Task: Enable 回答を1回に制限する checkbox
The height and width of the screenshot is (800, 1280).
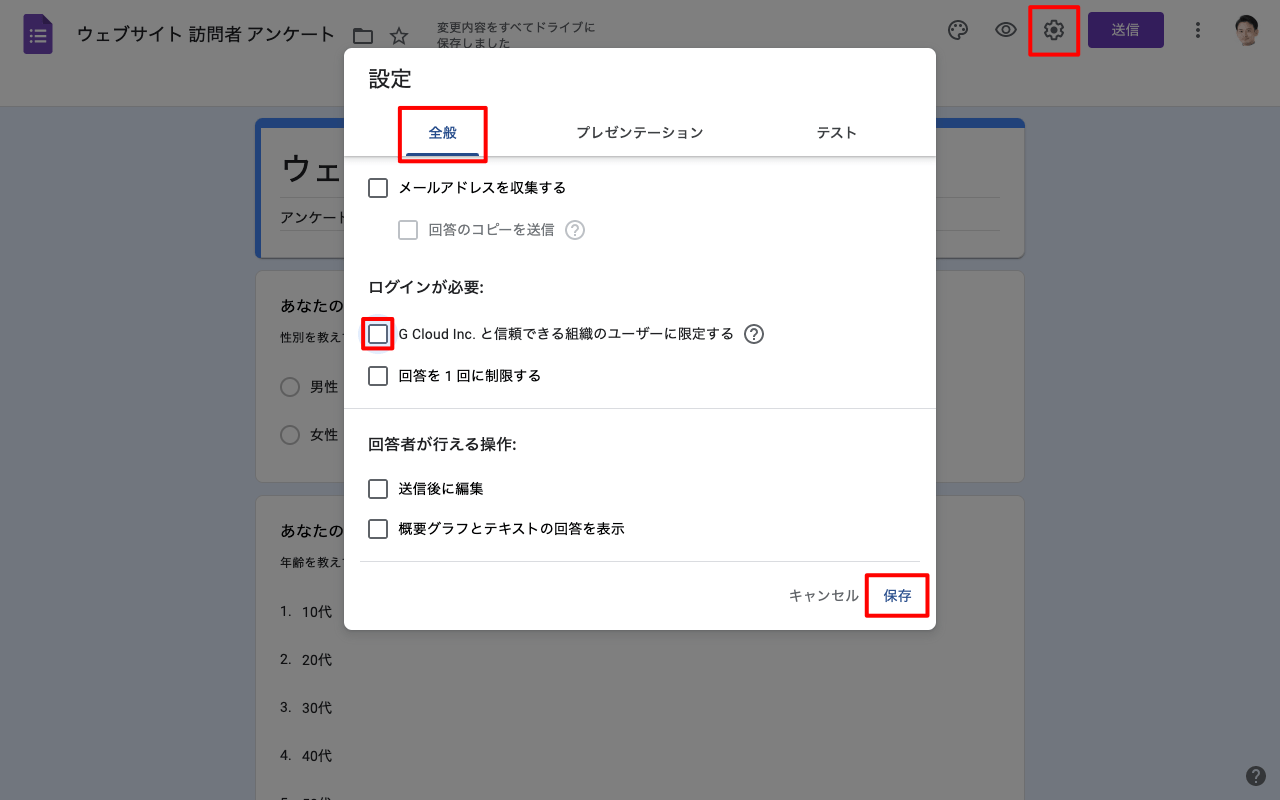Action: 378,376
